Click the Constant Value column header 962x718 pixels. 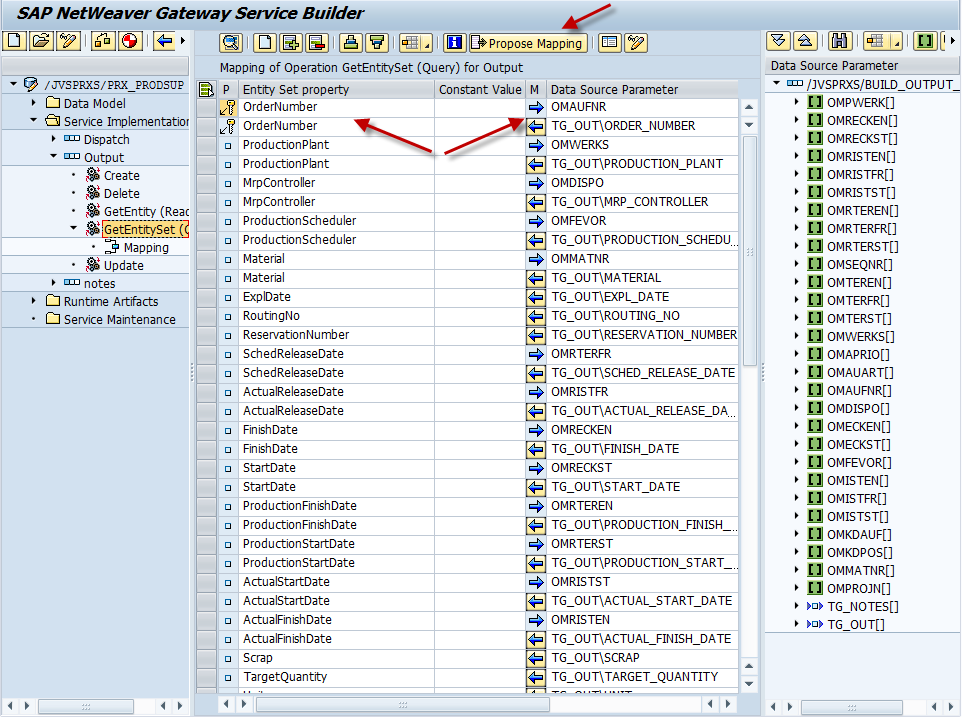[480, 90]
